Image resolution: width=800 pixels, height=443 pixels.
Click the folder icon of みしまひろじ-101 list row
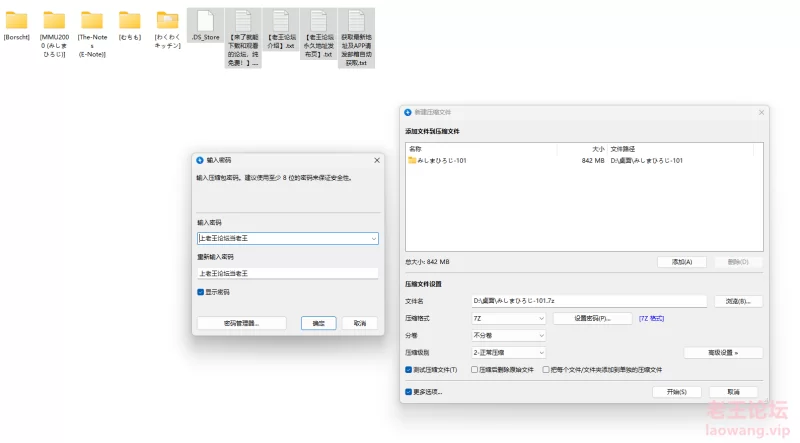[x=412, y=160]
